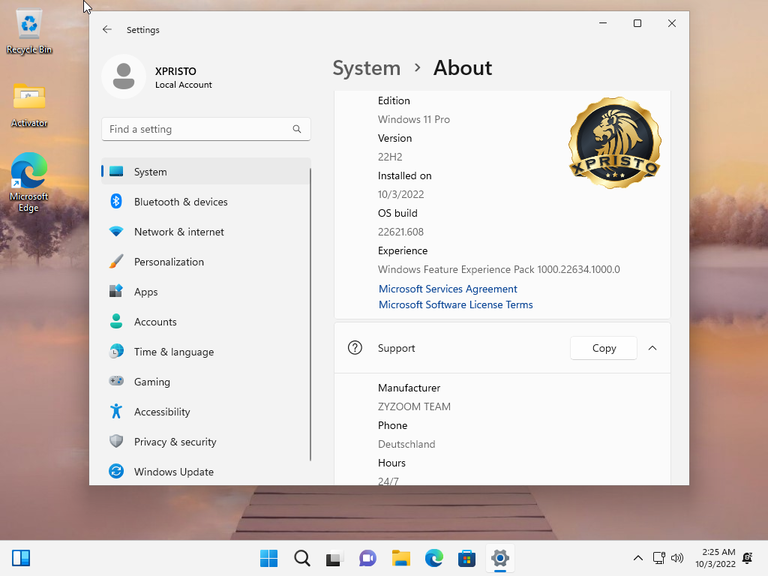The image size is (768, 576).
Task: Select the ZYZOOM TEAM manufacturer text
Action: pyautogui.click(x=414, y=407)
